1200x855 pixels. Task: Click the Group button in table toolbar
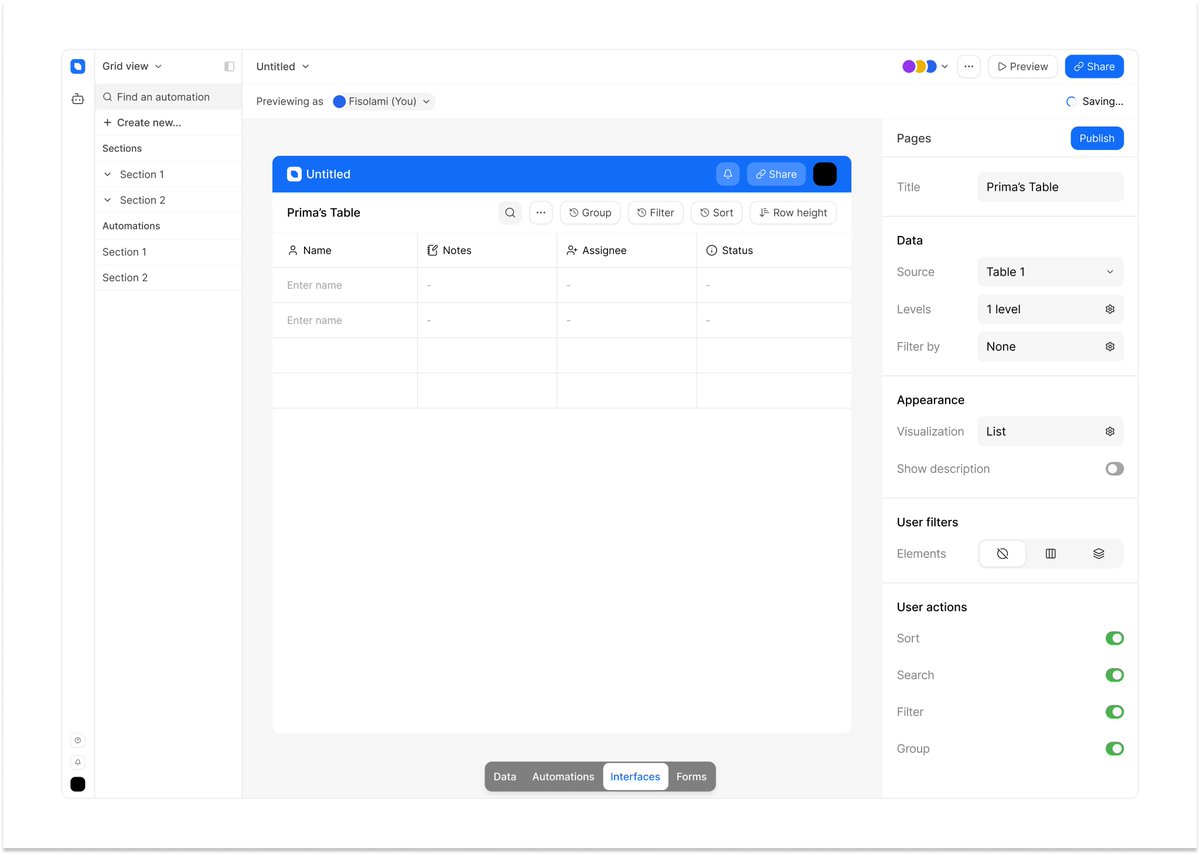tap(590, 213)
